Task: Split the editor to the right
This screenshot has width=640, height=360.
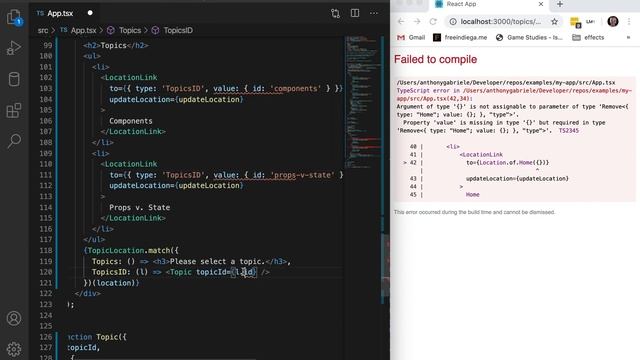Action: click(355, 13)
